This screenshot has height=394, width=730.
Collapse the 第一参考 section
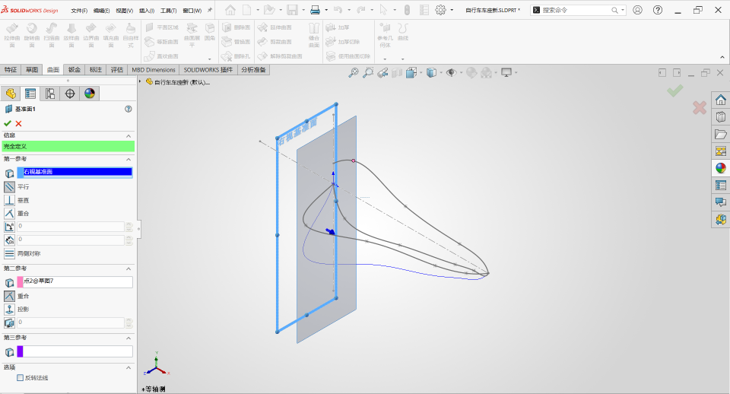(128, 159)
